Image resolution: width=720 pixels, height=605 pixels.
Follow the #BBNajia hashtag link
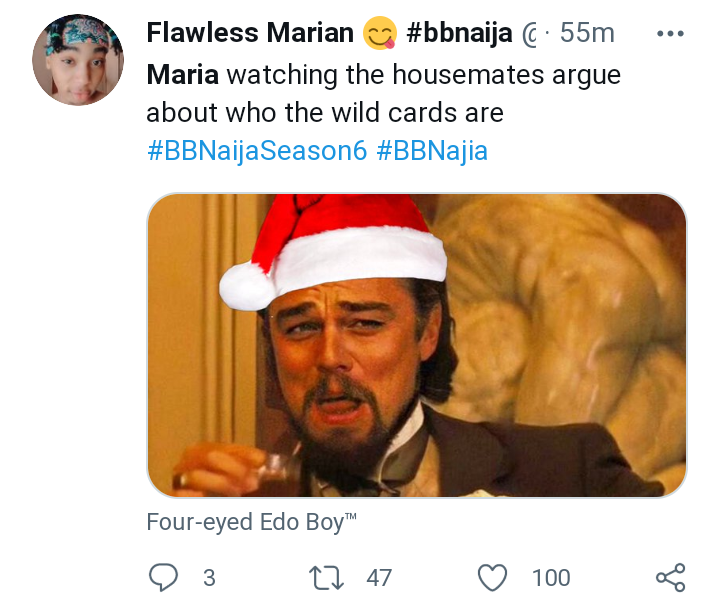[x=432, y=153]
